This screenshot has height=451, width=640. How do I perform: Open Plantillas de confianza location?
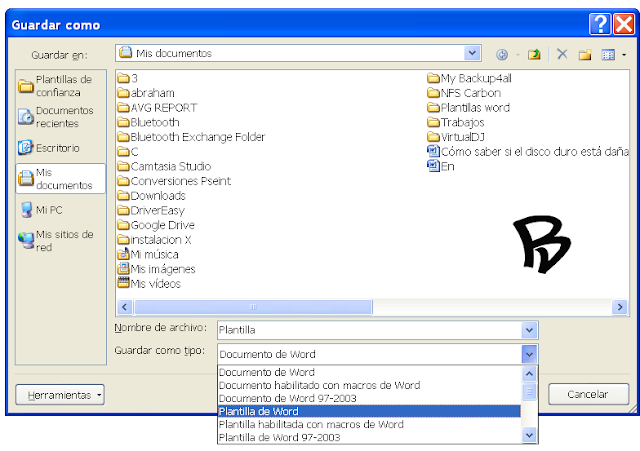pos(61,86)
